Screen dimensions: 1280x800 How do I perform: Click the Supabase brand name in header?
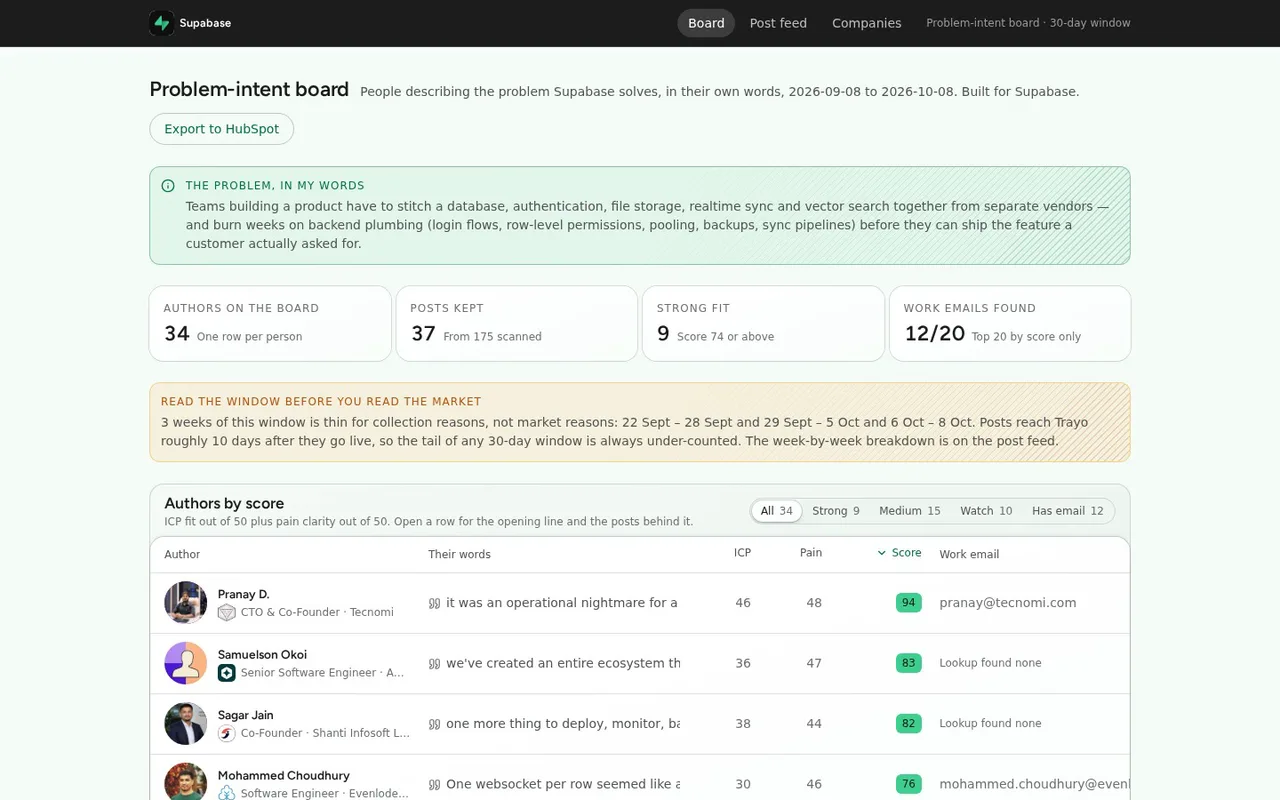click(x=205, y=23)
